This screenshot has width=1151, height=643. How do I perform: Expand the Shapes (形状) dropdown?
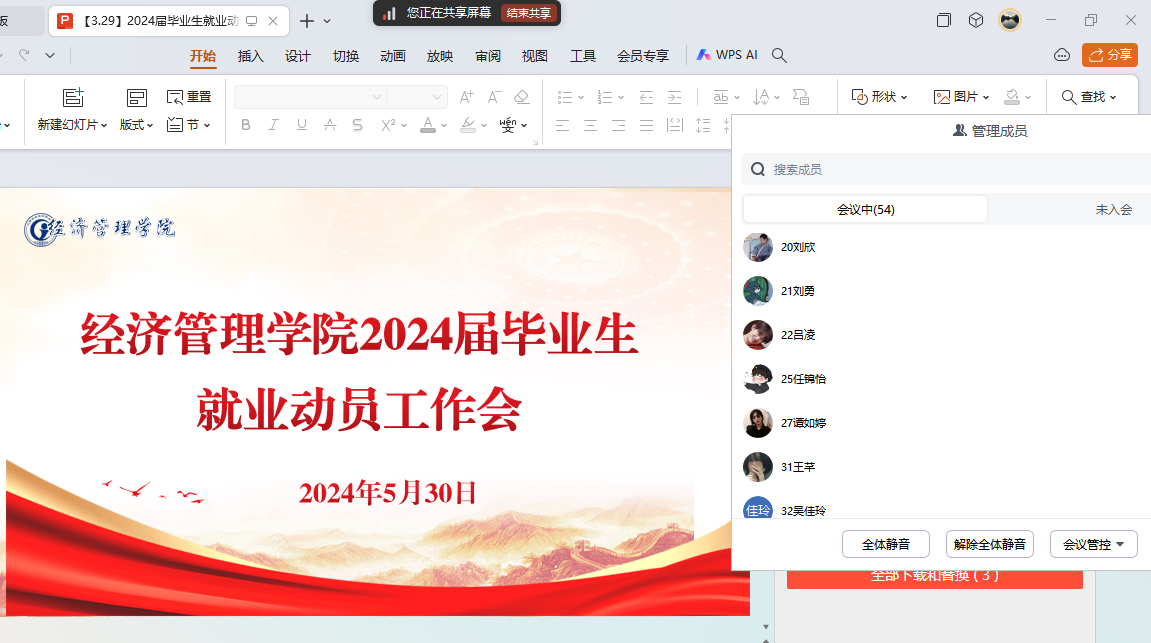pos(904,97)
